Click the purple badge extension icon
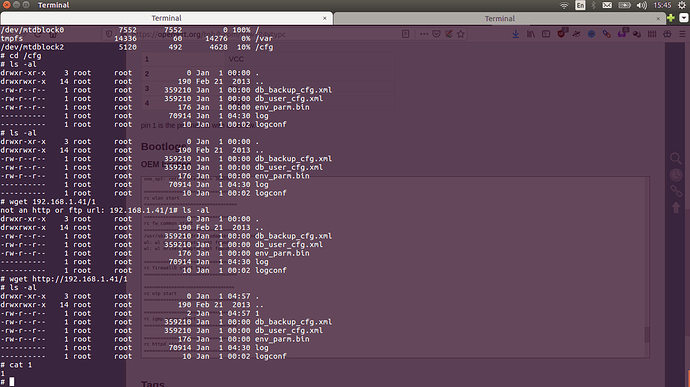The width and height of the screenshot is (690, 387). coord(622,33)
